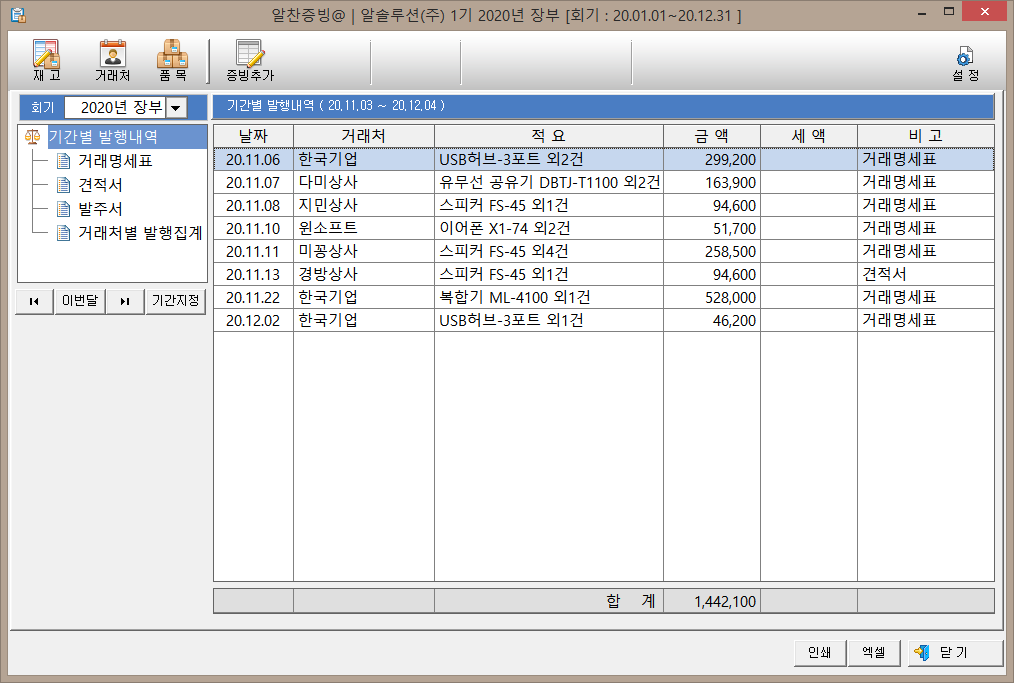The width and height of the screenshot is (1014, 683).
Task: Click the 거래명세표 tree document icon
Action: [x=63, y=160]
